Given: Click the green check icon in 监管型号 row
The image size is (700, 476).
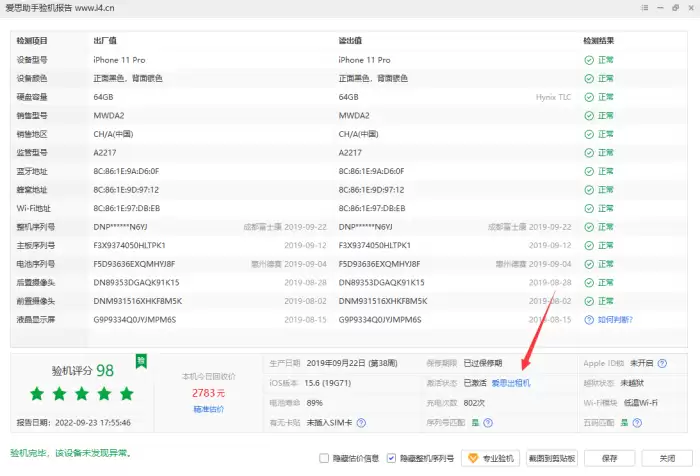Looking at the screenshot, I should [x=589, y=153].
